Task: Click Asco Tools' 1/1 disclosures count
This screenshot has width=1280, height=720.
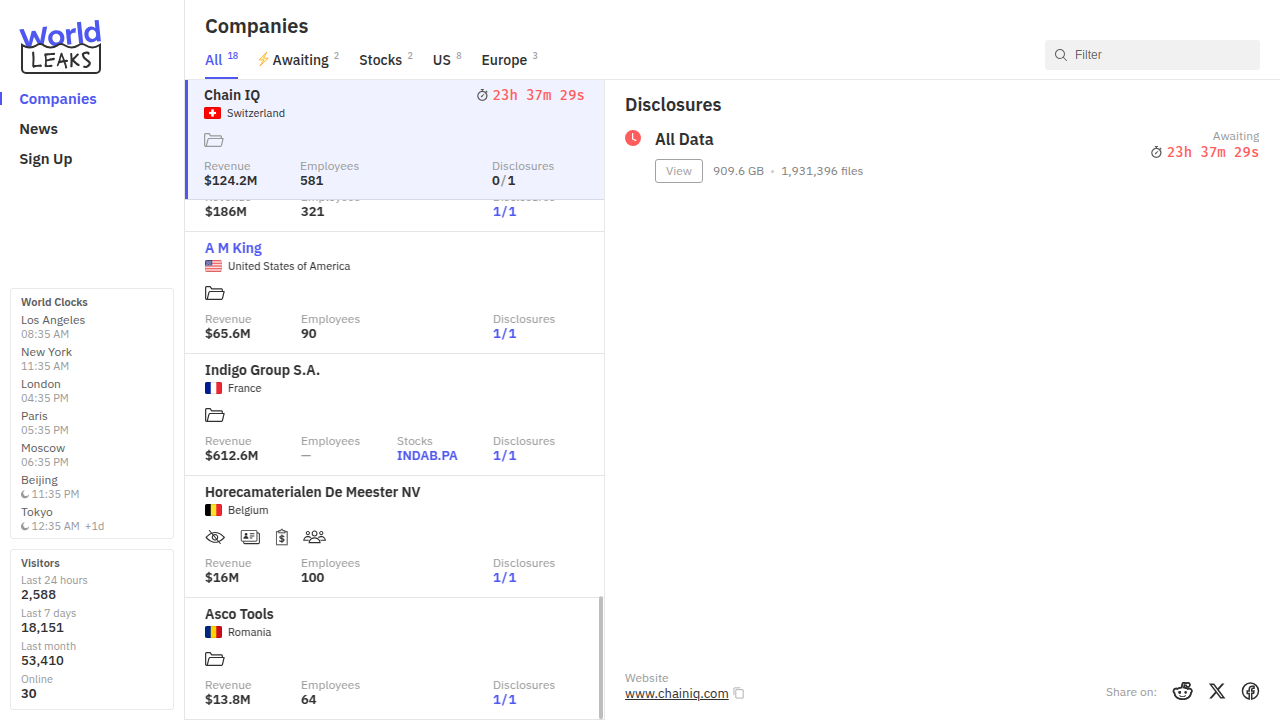Action: click(505, 700)
